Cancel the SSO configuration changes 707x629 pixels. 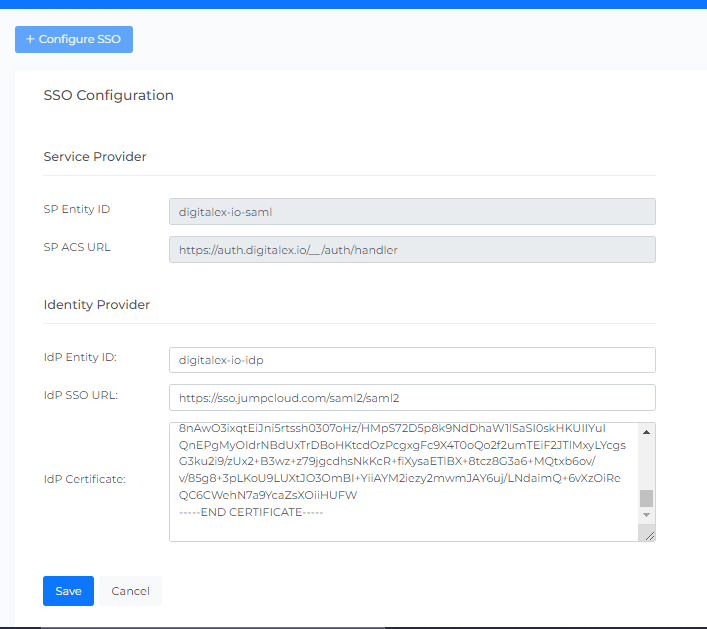[130, 591]
